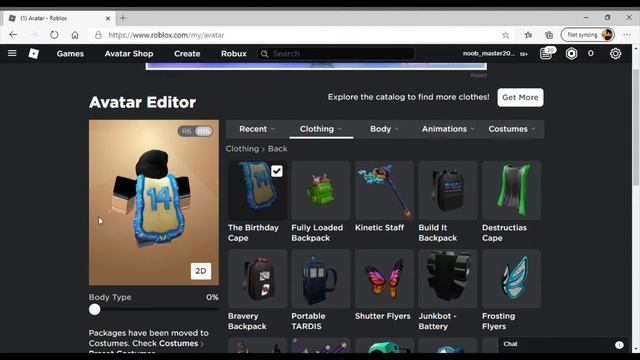Select the Junkbot - Battery thumbnail
Viewport: 640px width, 360px height.
coord(448,279)
